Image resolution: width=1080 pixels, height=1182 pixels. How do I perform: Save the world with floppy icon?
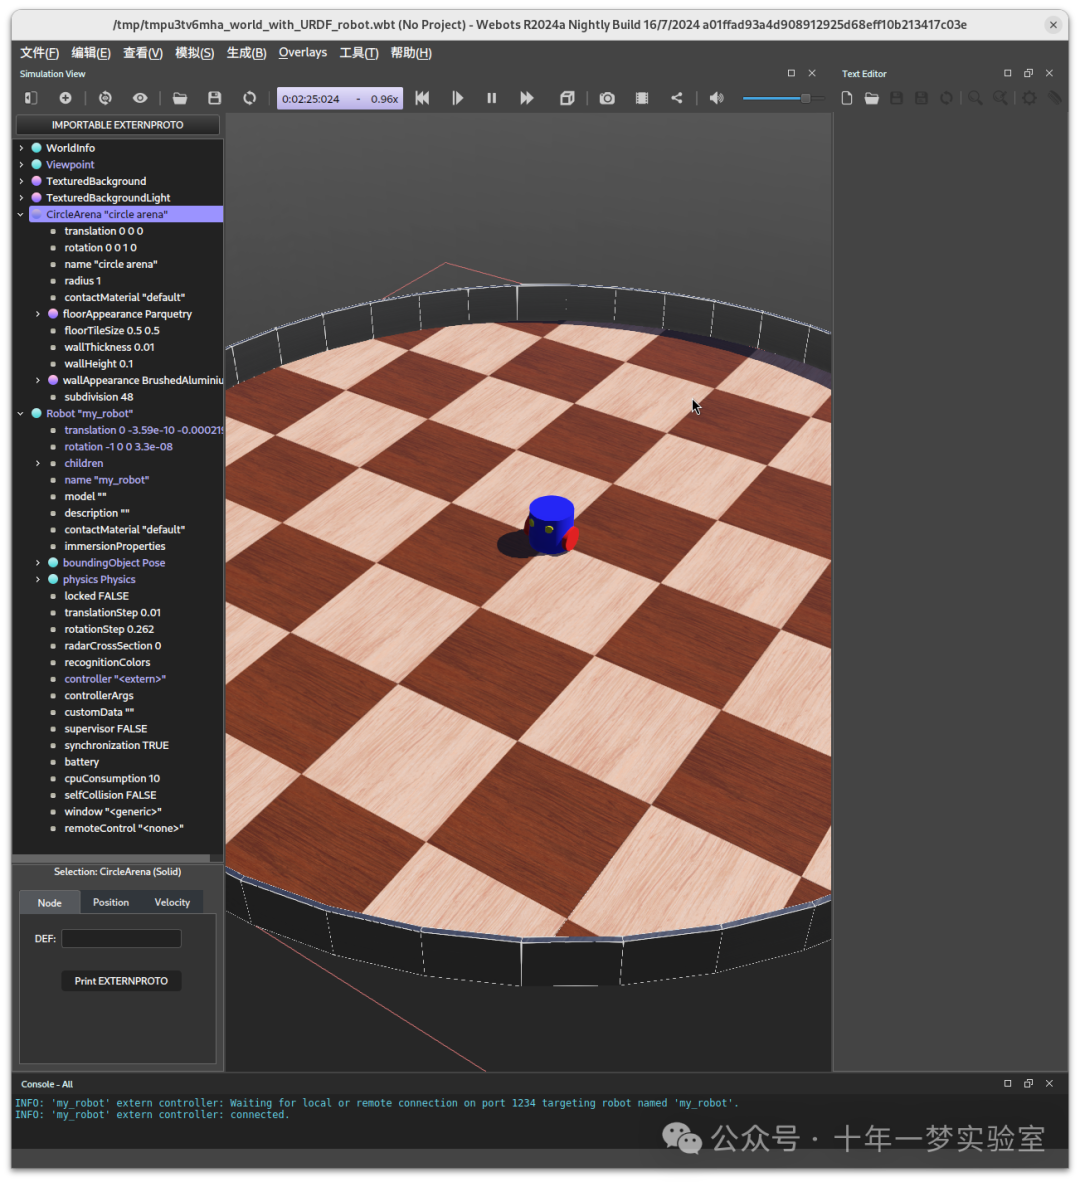point(215,98)
